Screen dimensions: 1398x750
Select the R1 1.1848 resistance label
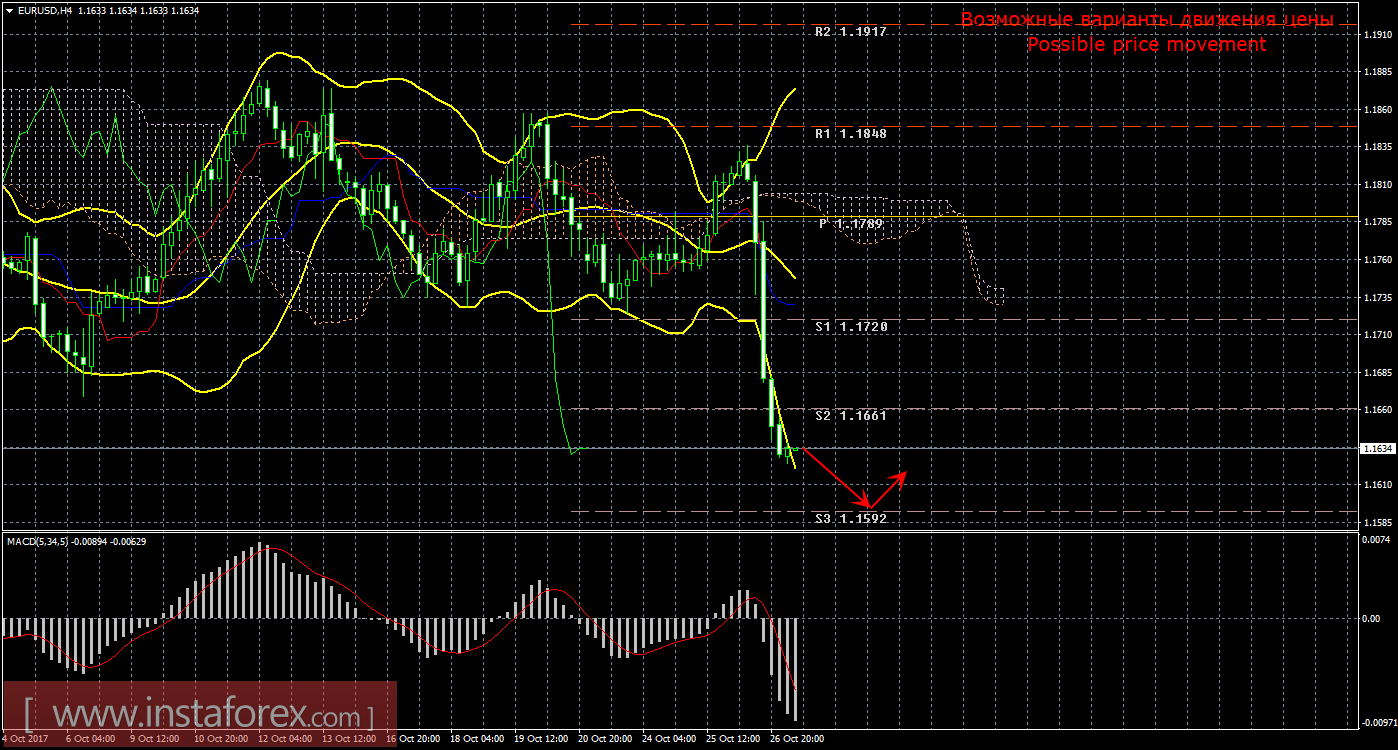850,133
